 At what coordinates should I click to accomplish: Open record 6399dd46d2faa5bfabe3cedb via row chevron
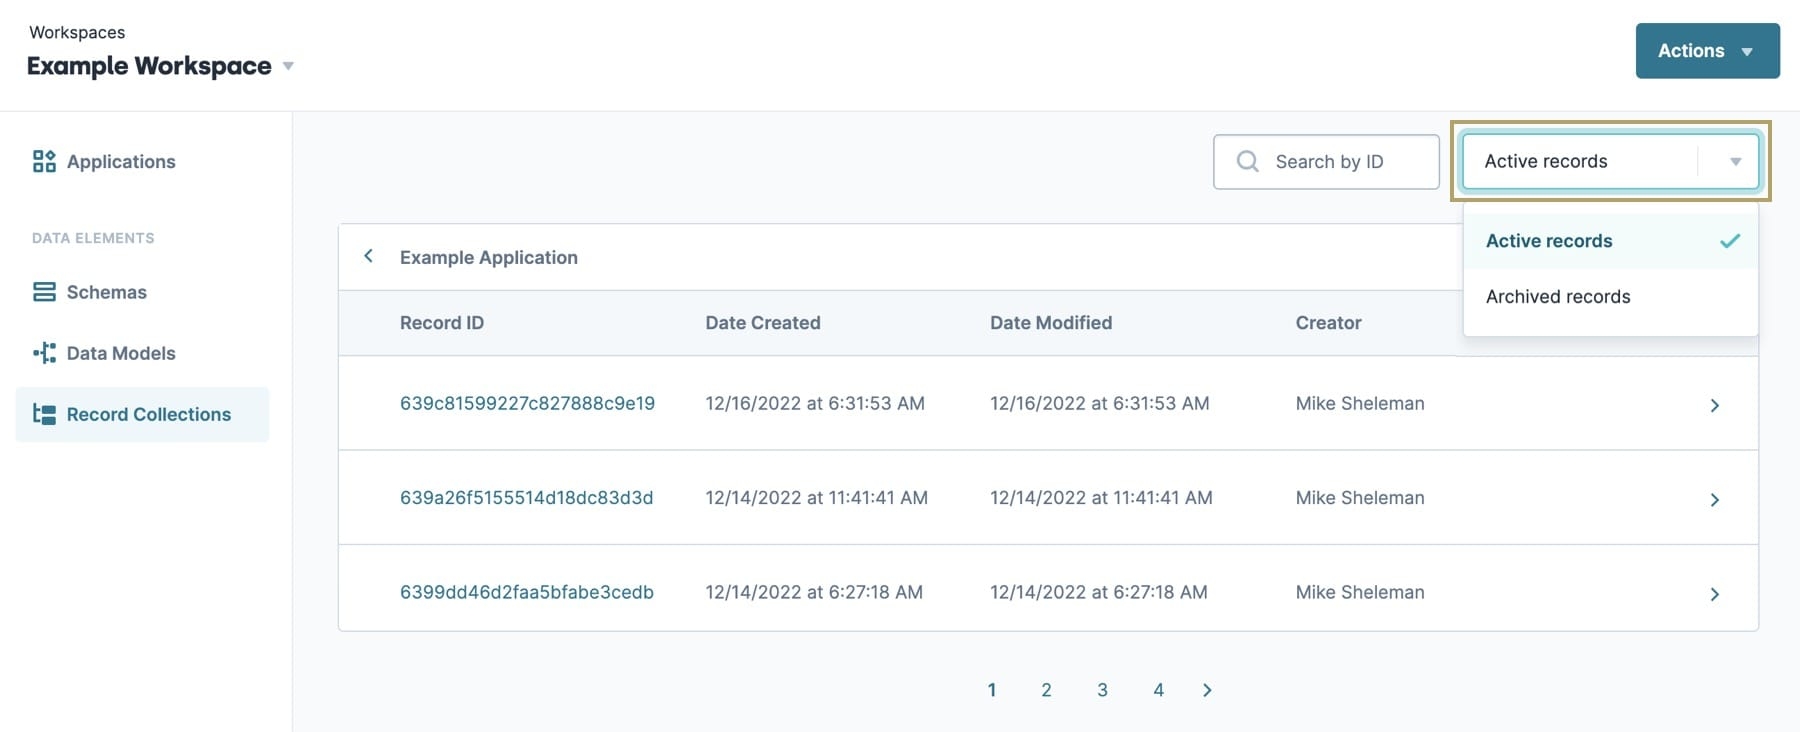(1714, 594)
